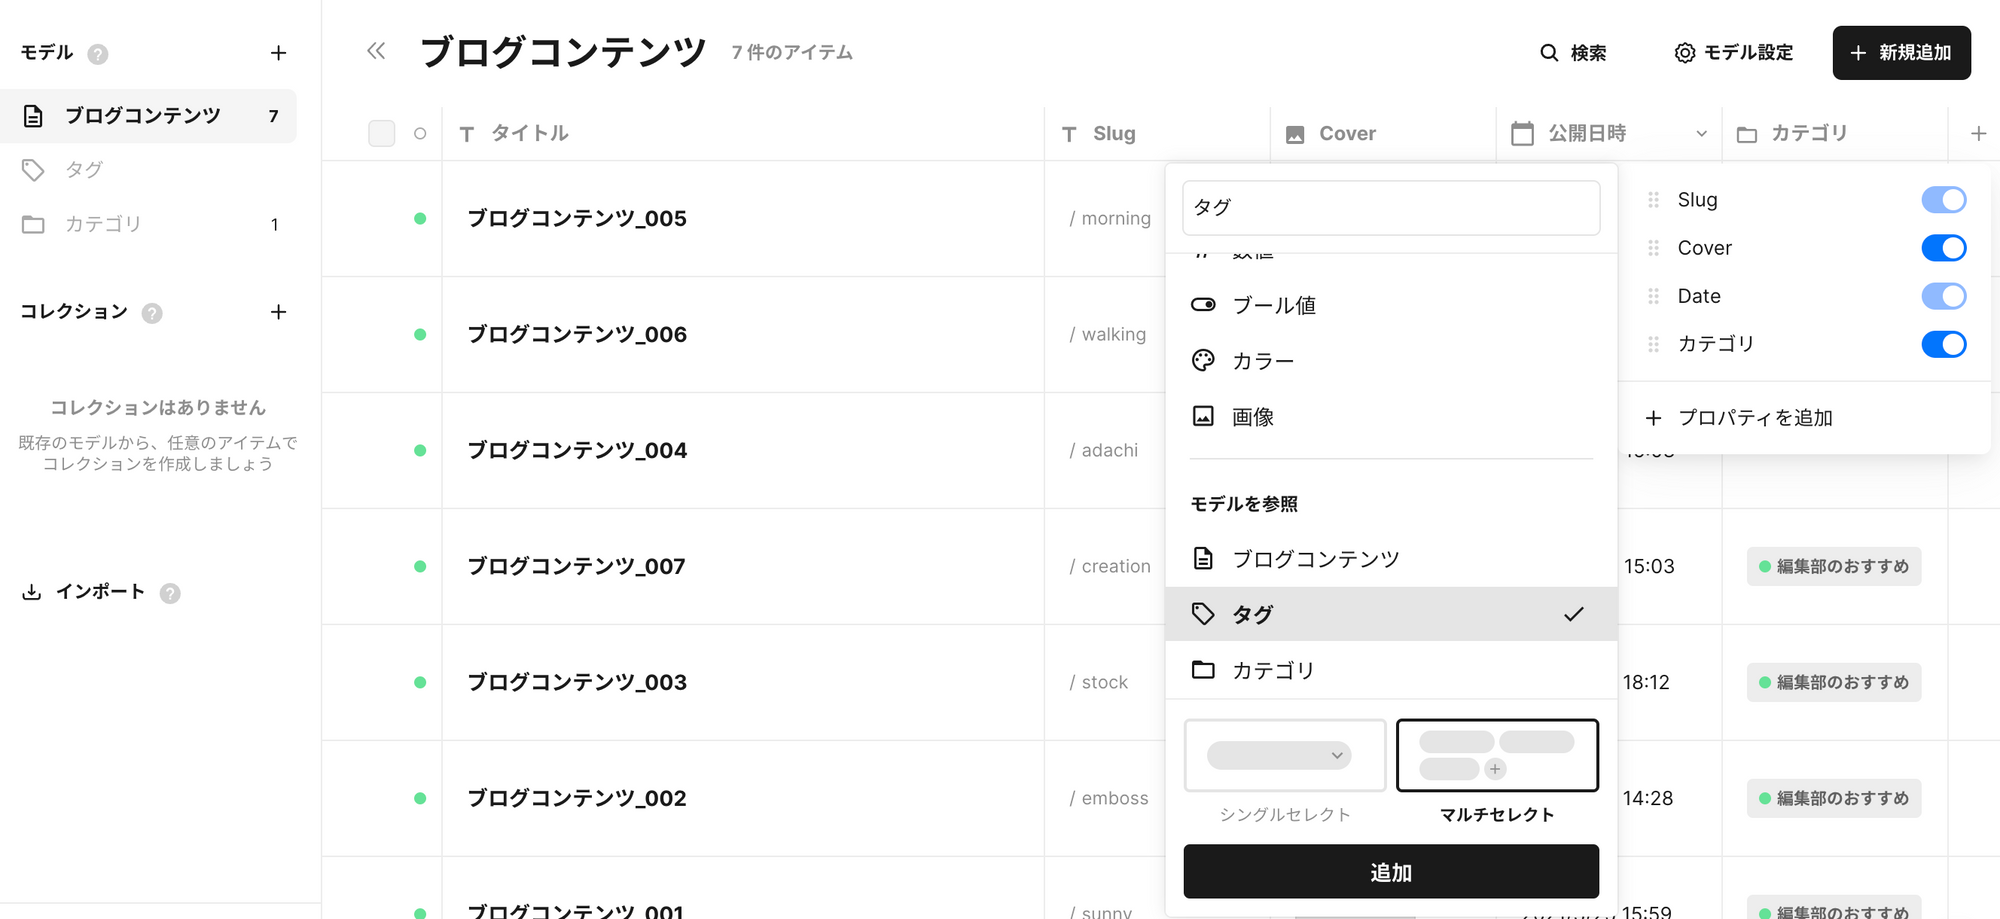Viewport: 2000px width, 919px height.
Task: Add a new collection with plus icon
Action: click(x=278, y=312)
